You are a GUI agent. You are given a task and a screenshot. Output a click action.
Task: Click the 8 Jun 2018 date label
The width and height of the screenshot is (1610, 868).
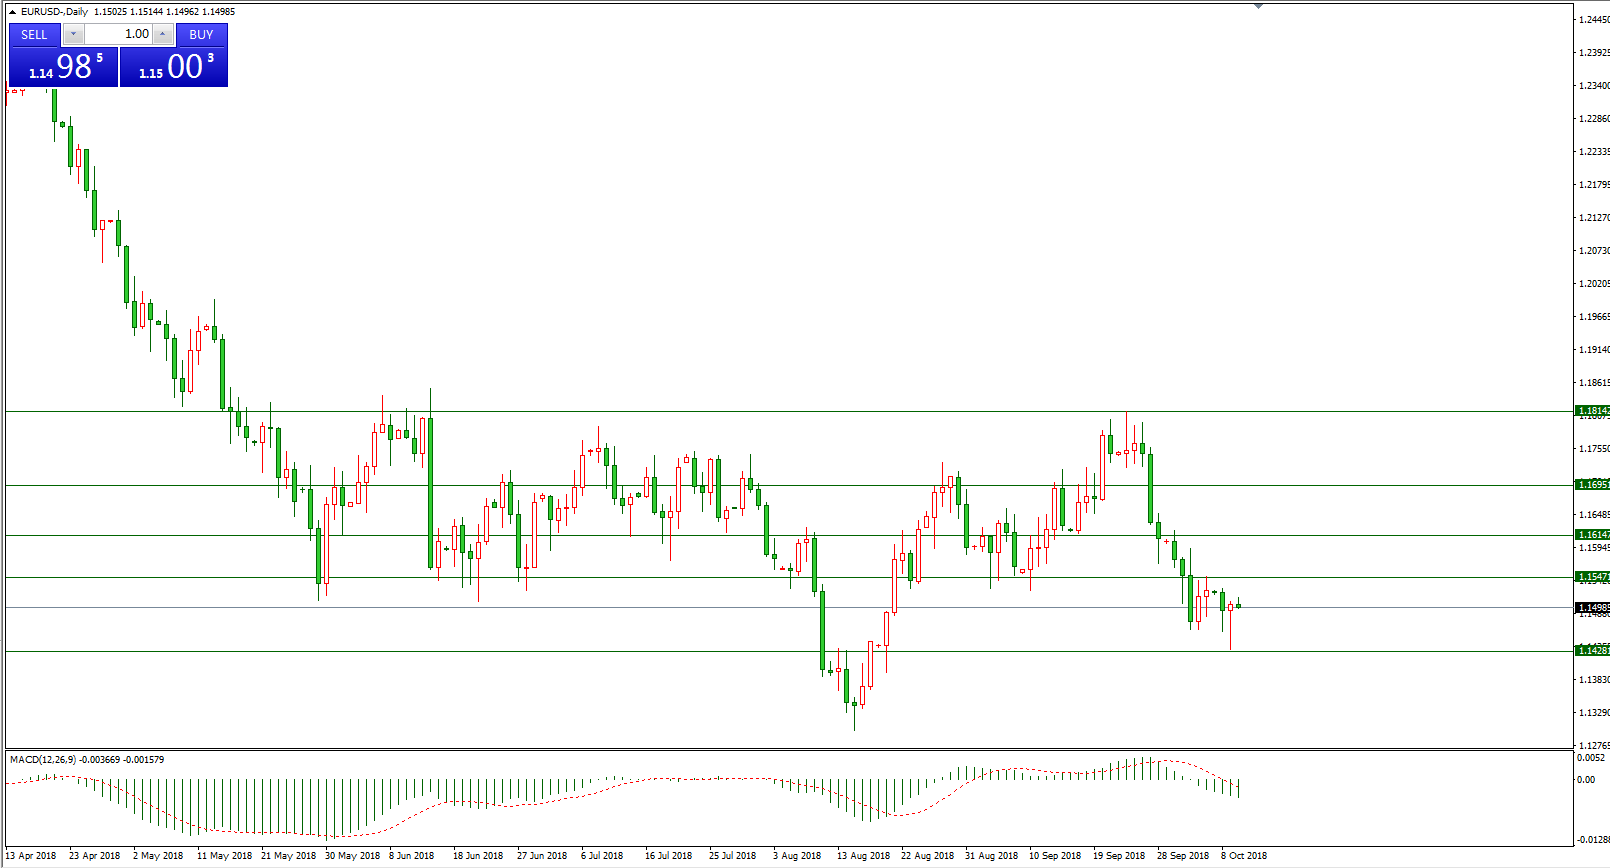412,856
